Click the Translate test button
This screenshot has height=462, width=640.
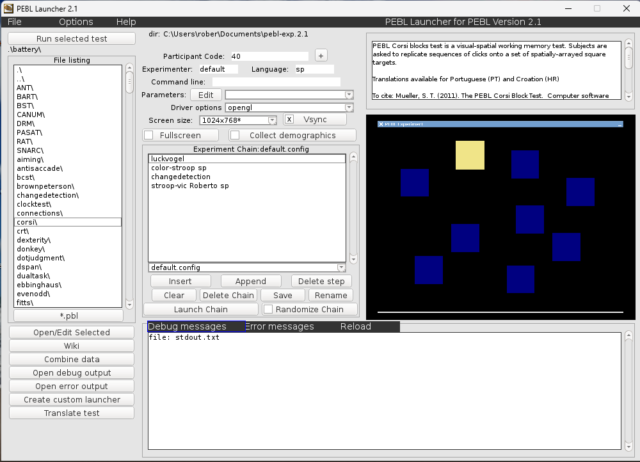(72, 413)
